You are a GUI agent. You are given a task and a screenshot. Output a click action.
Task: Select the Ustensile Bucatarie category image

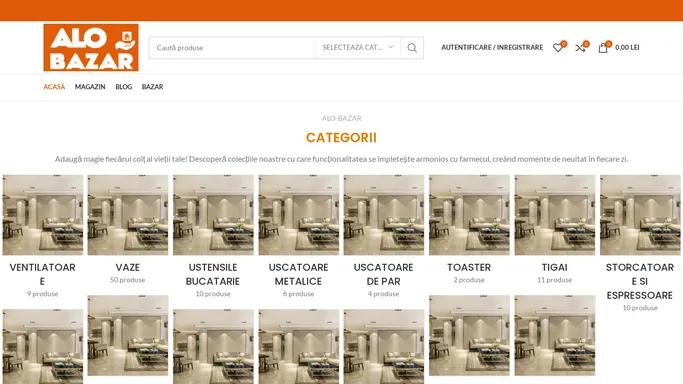click(x=213, y=215)
